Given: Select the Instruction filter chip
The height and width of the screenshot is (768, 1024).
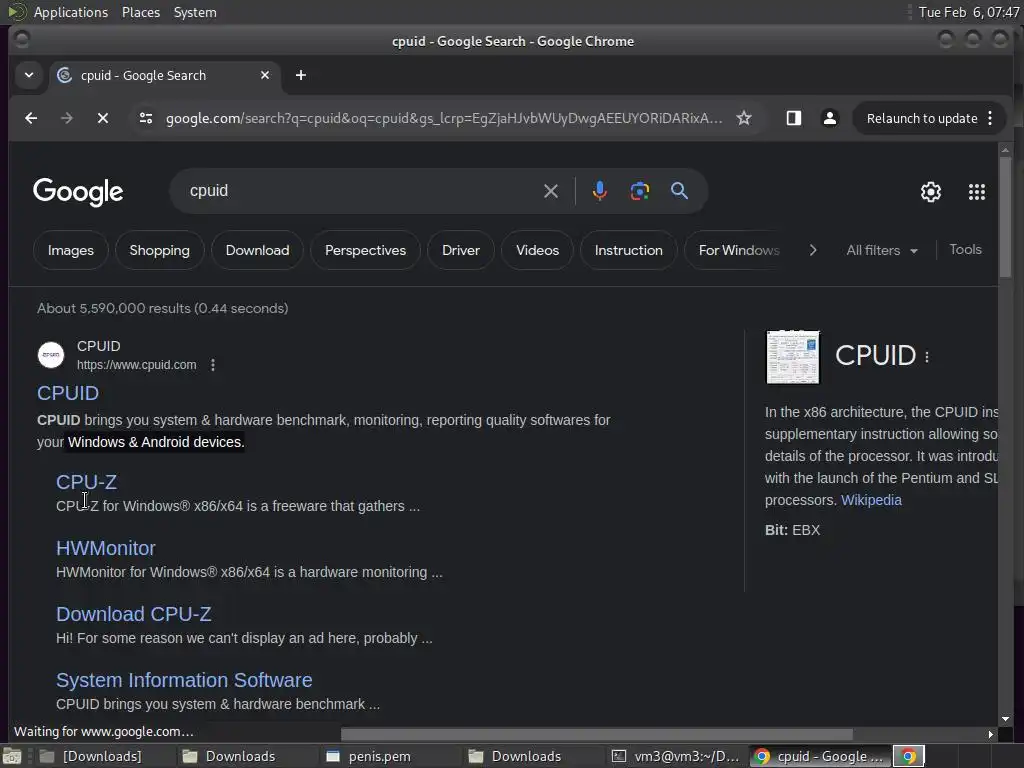Looking at the screenshot, I should [x=628, y=250].
